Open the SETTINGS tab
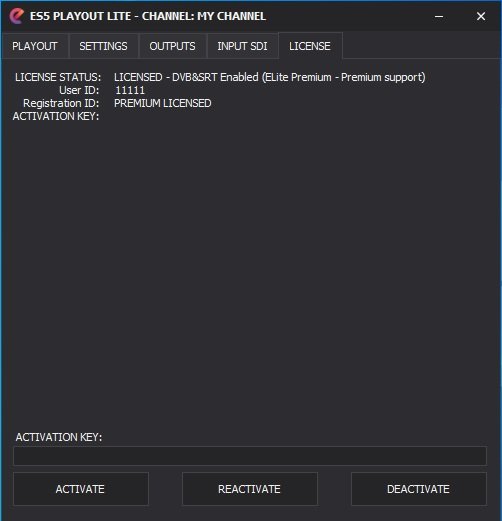Screen dimensions: 502x521 [x=103, y=46]
